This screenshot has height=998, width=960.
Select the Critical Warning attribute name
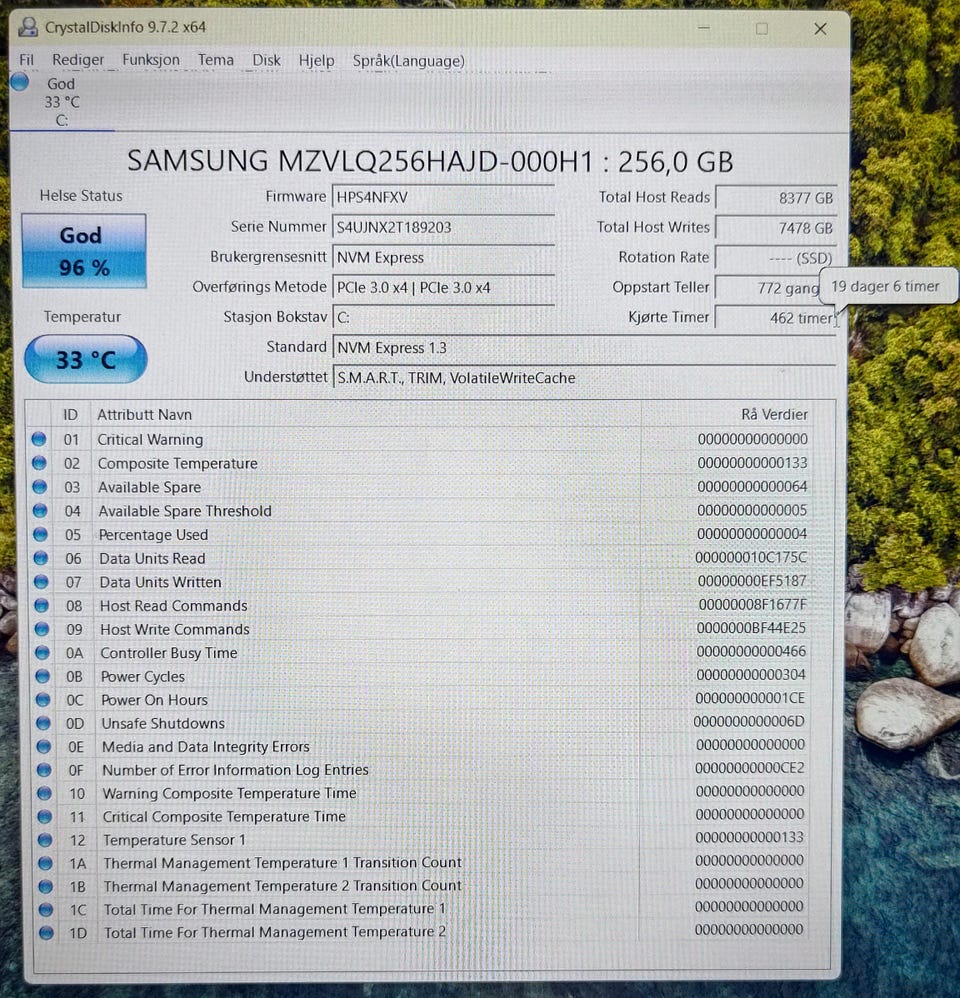coord(150,439)
